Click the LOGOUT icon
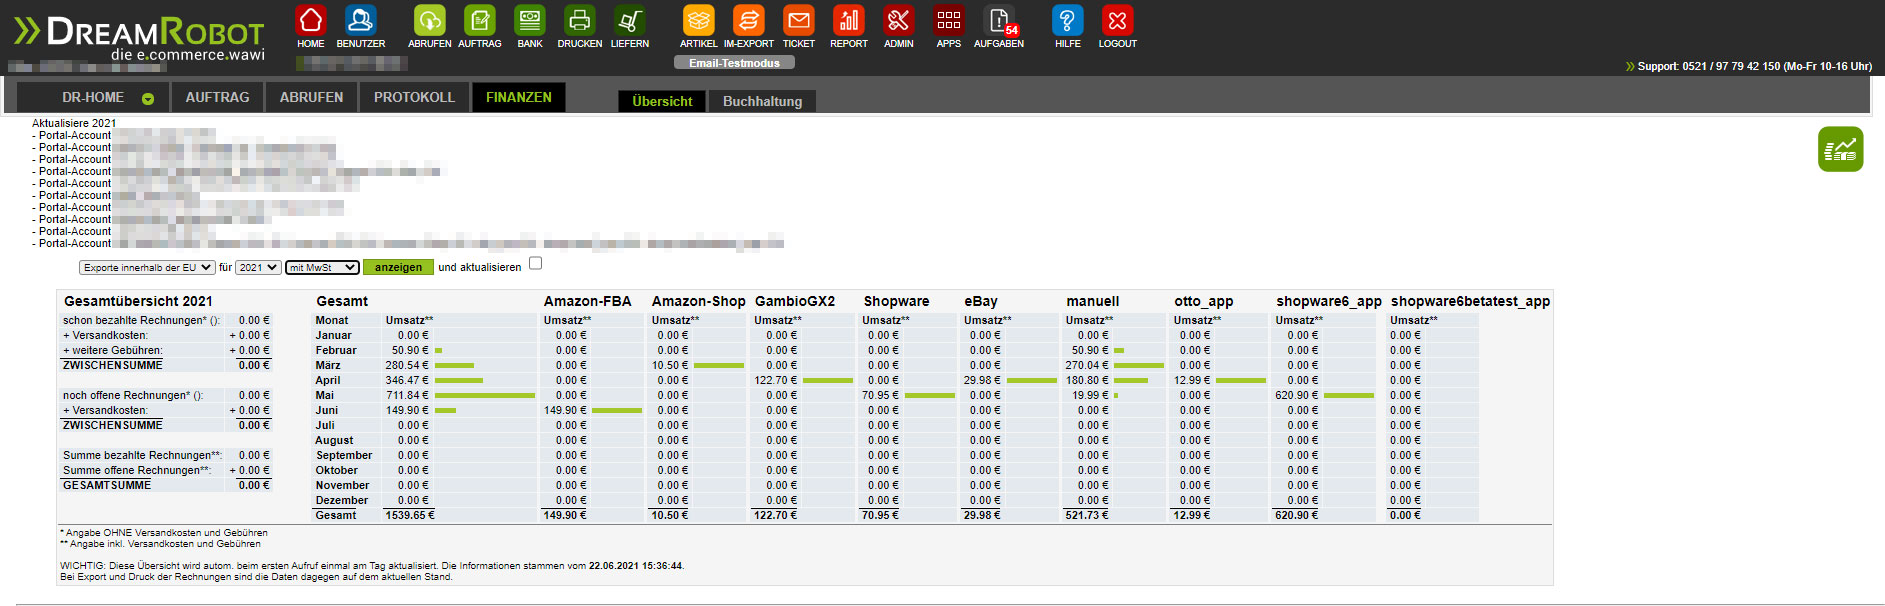 pyautogui.click(x=1118, y=20)
